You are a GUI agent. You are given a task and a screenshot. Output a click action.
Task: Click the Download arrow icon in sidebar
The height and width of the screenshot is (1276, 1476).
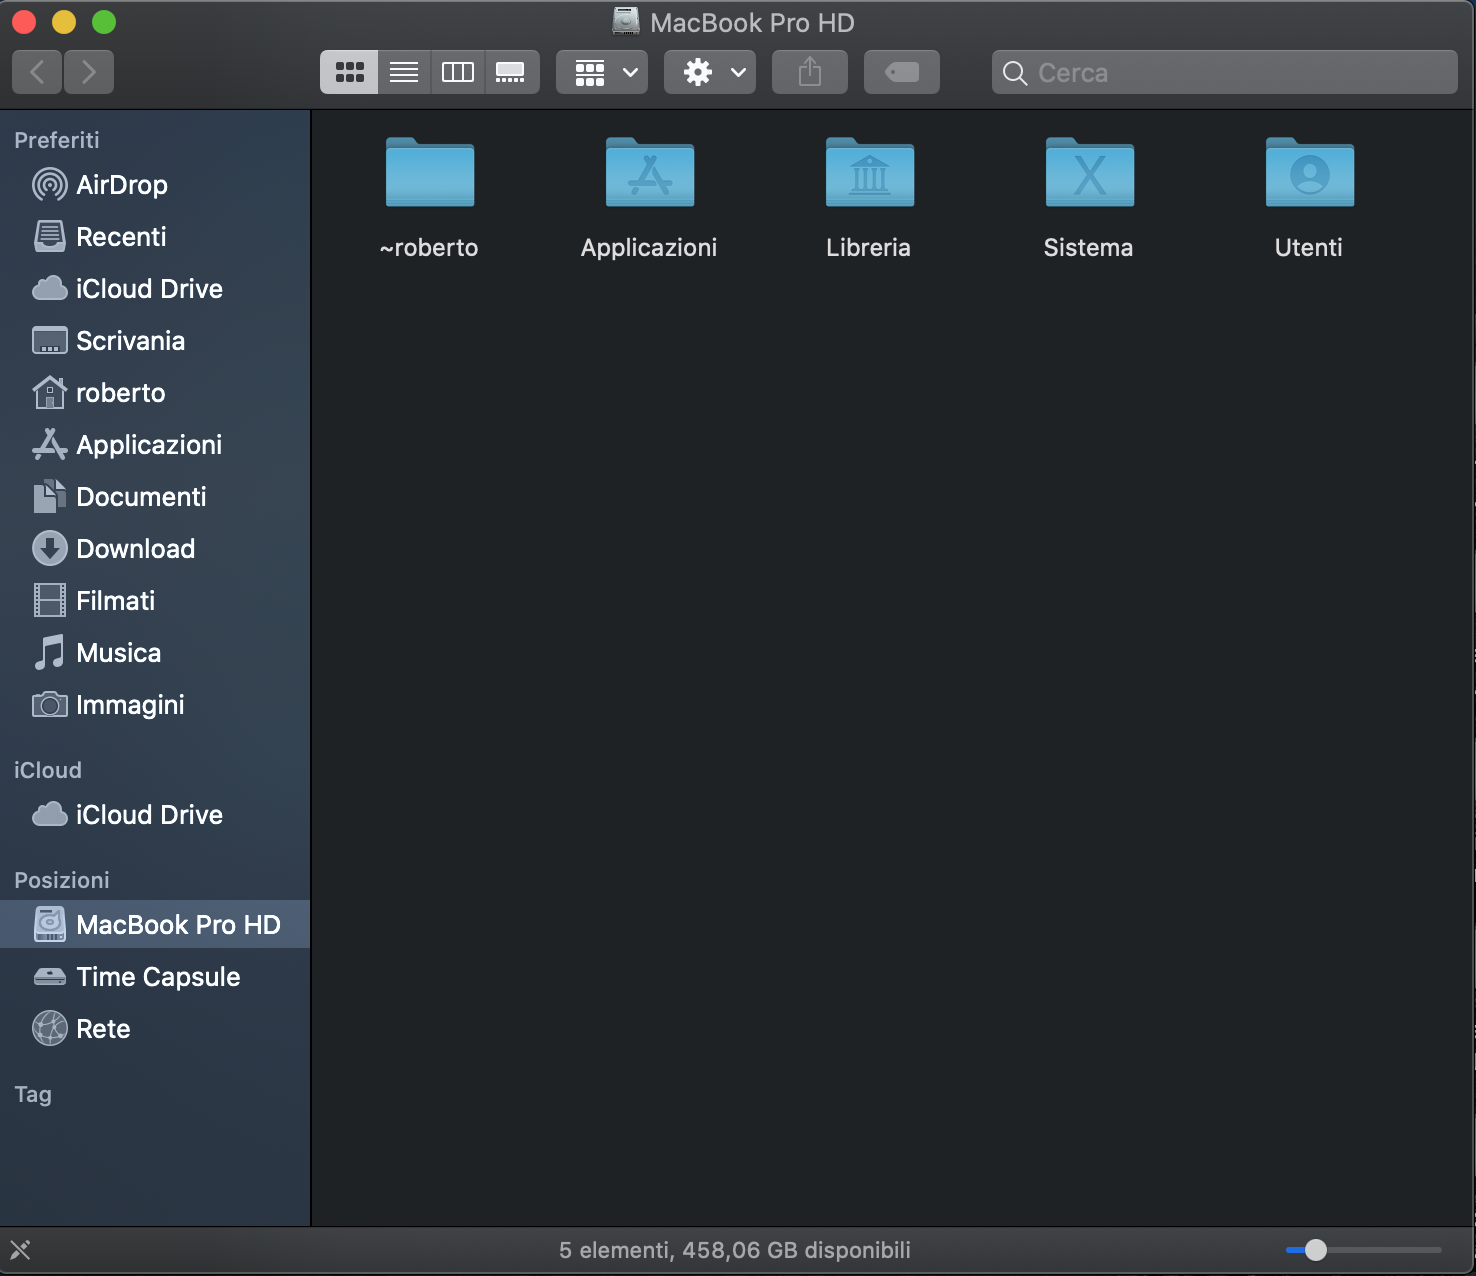50,549
